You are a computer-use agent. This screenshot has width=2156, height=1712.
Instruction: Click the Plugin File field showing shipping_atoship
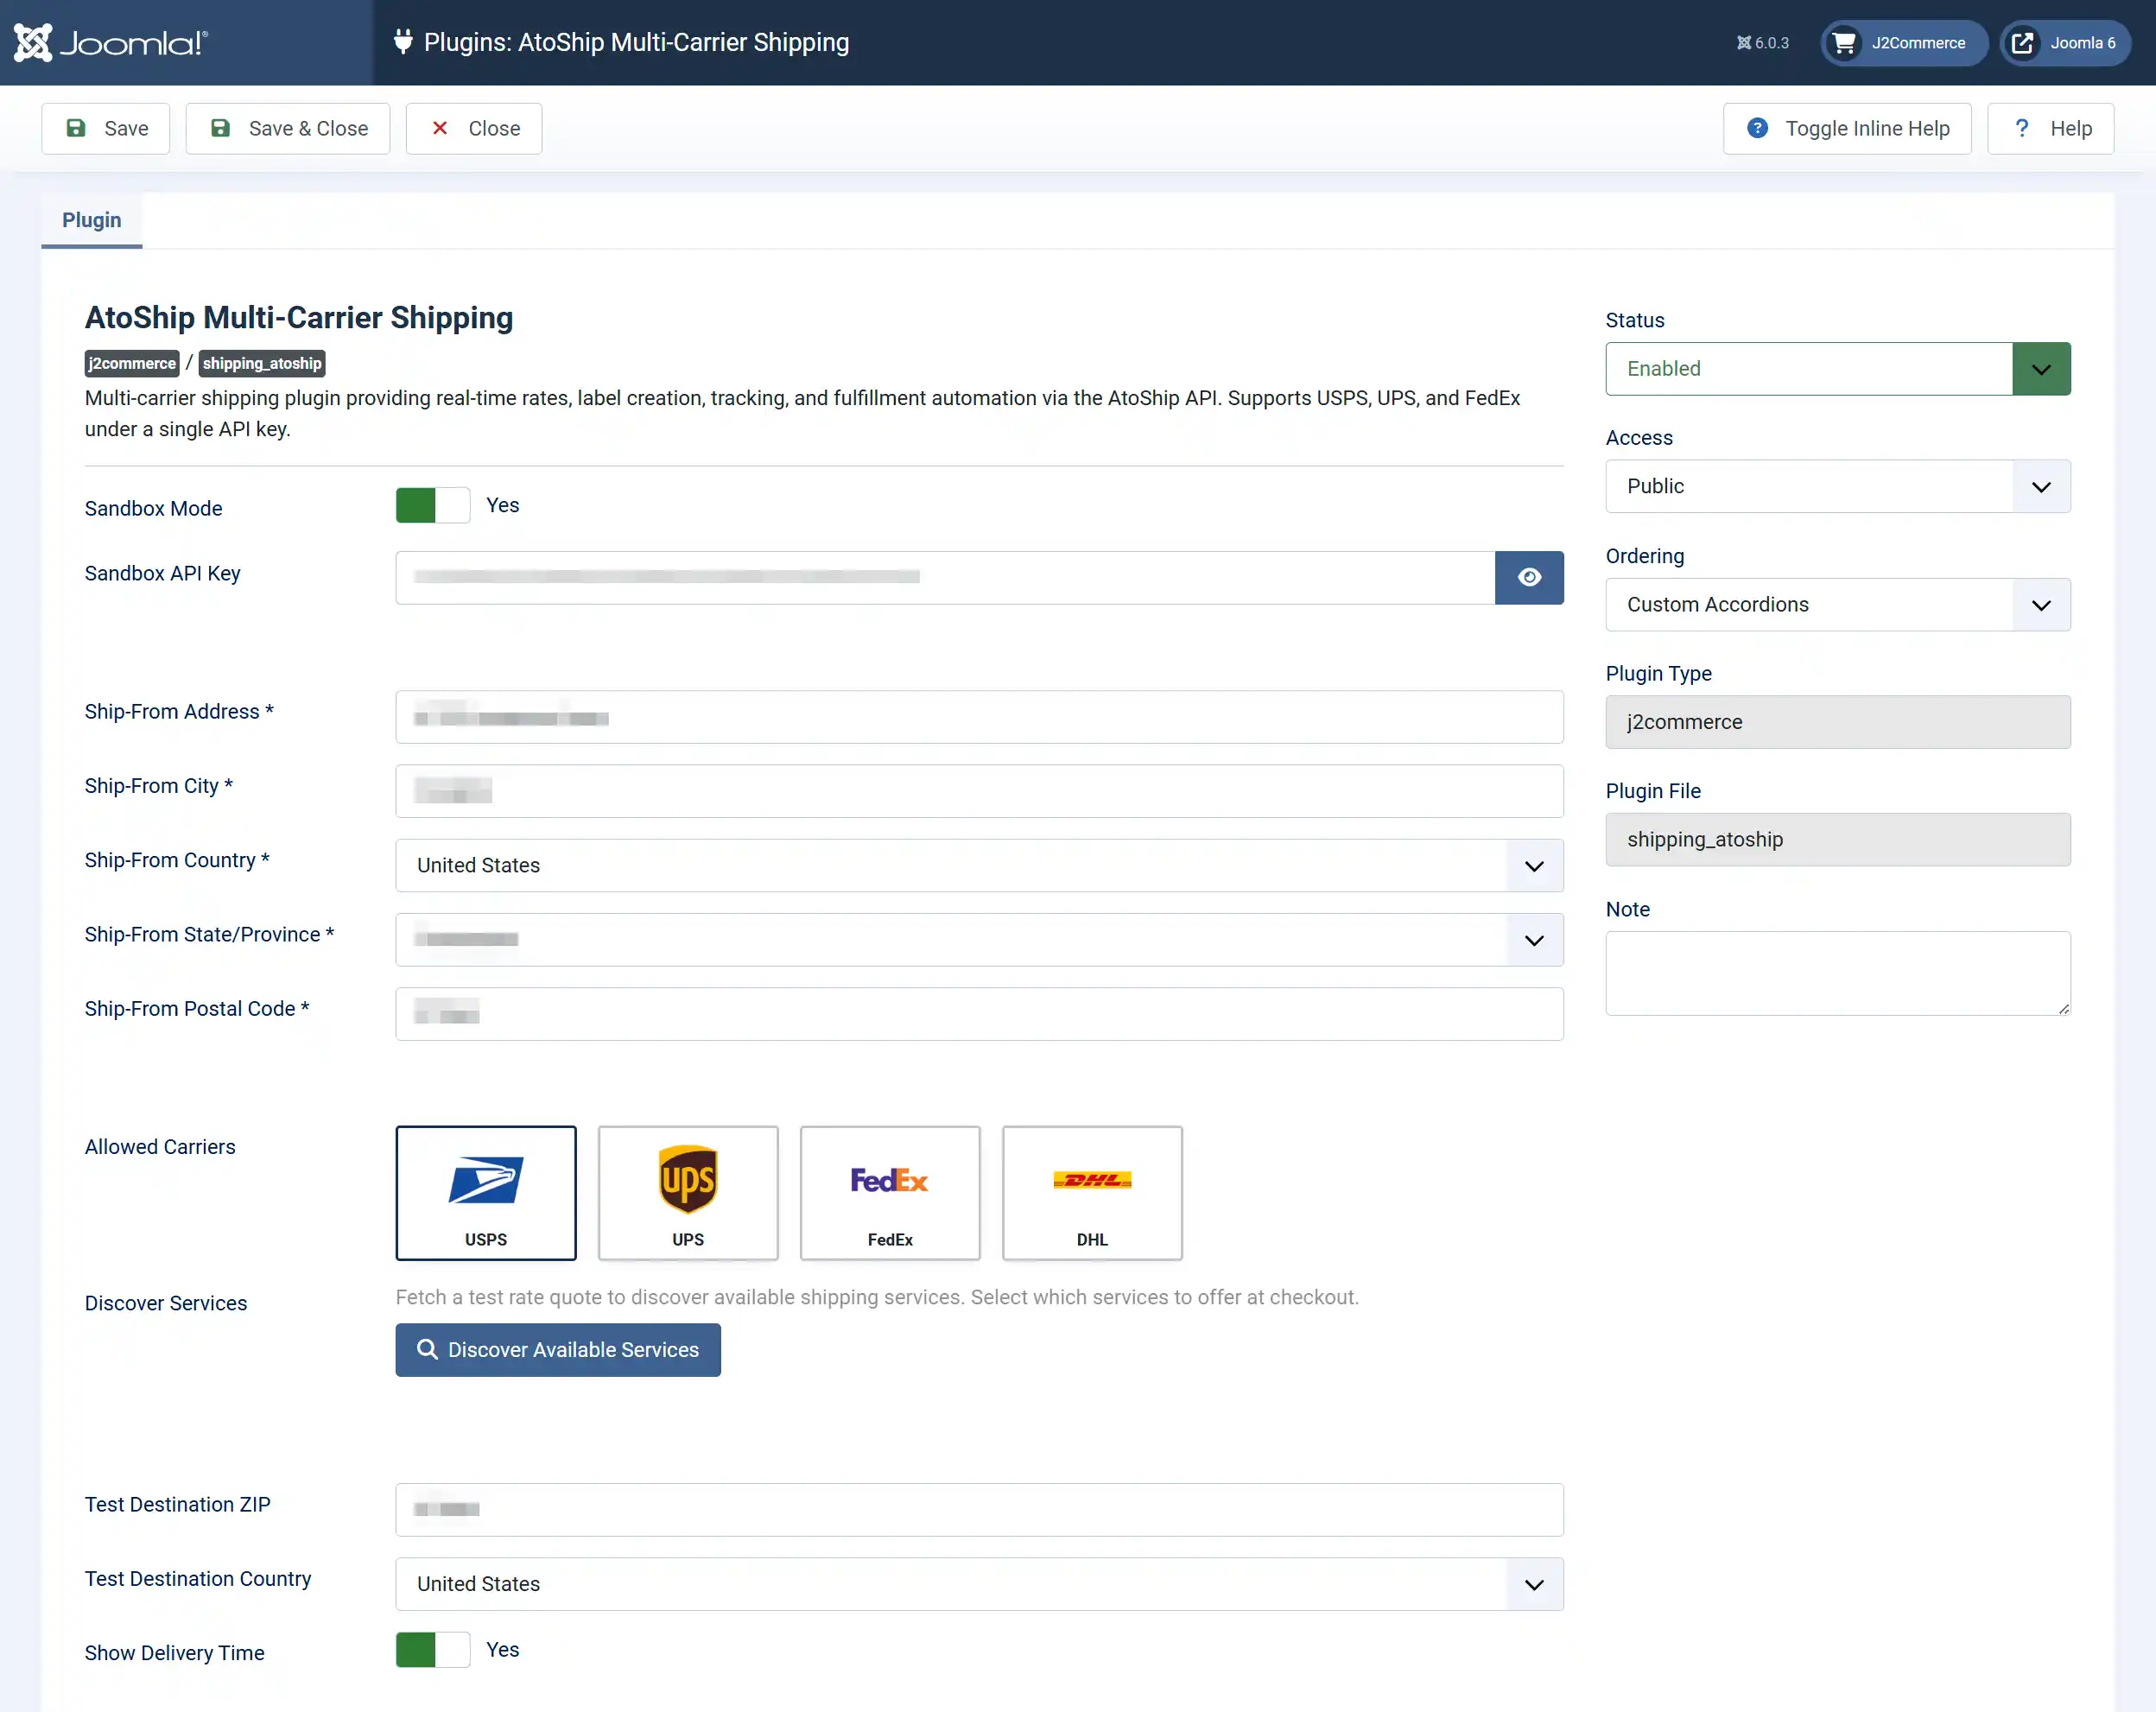coord(1838,839)
